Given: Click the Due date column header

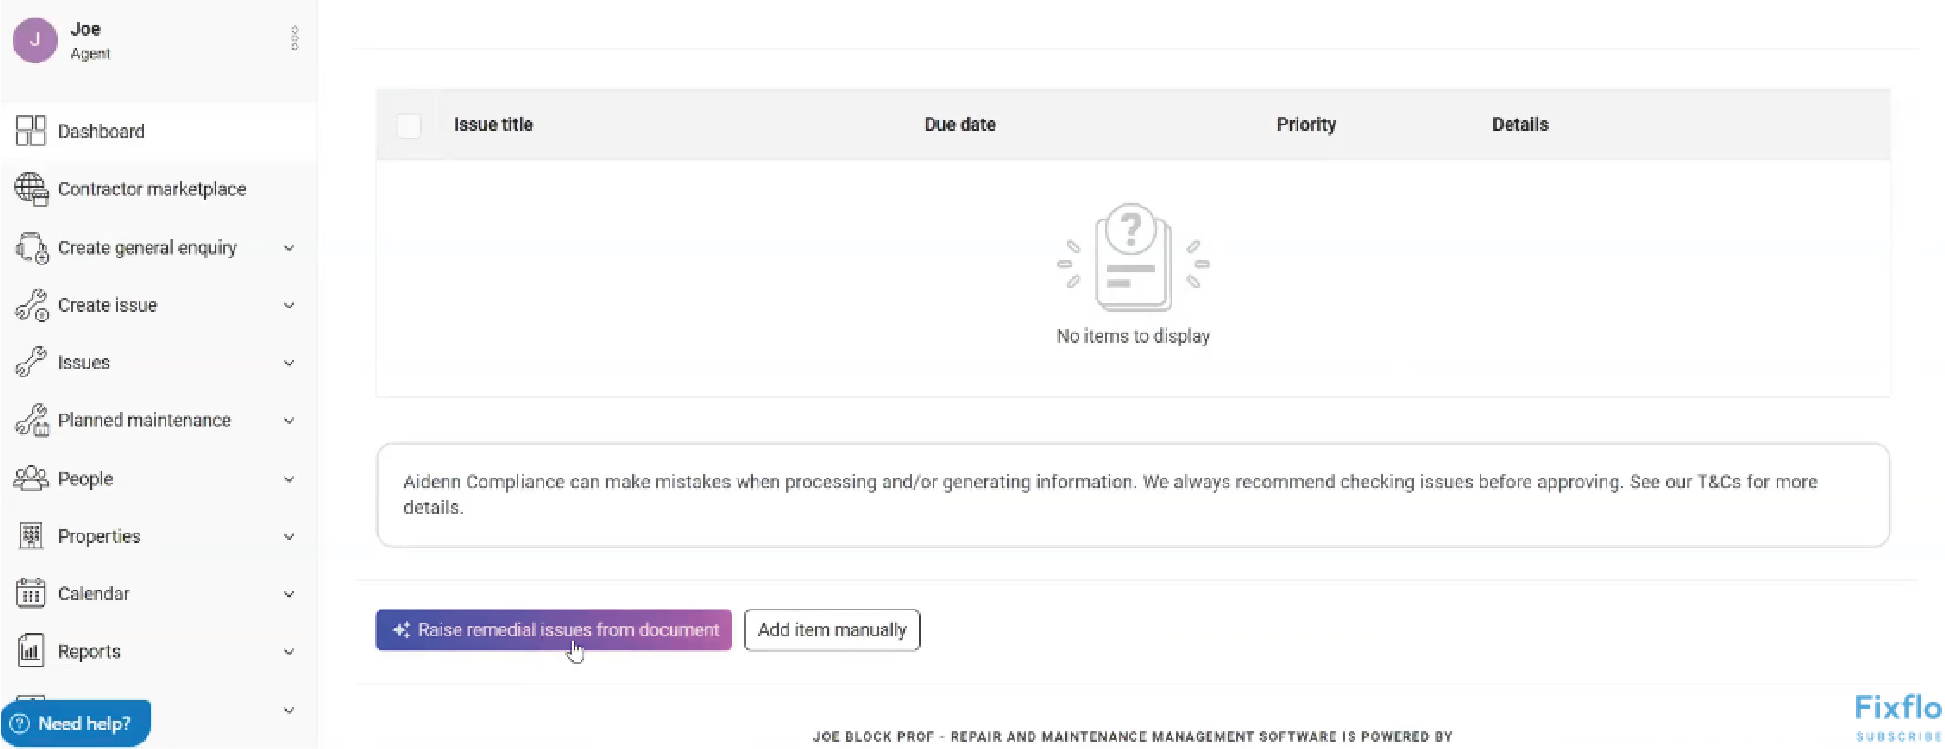Looking at the screenshot, I should 960,125.
